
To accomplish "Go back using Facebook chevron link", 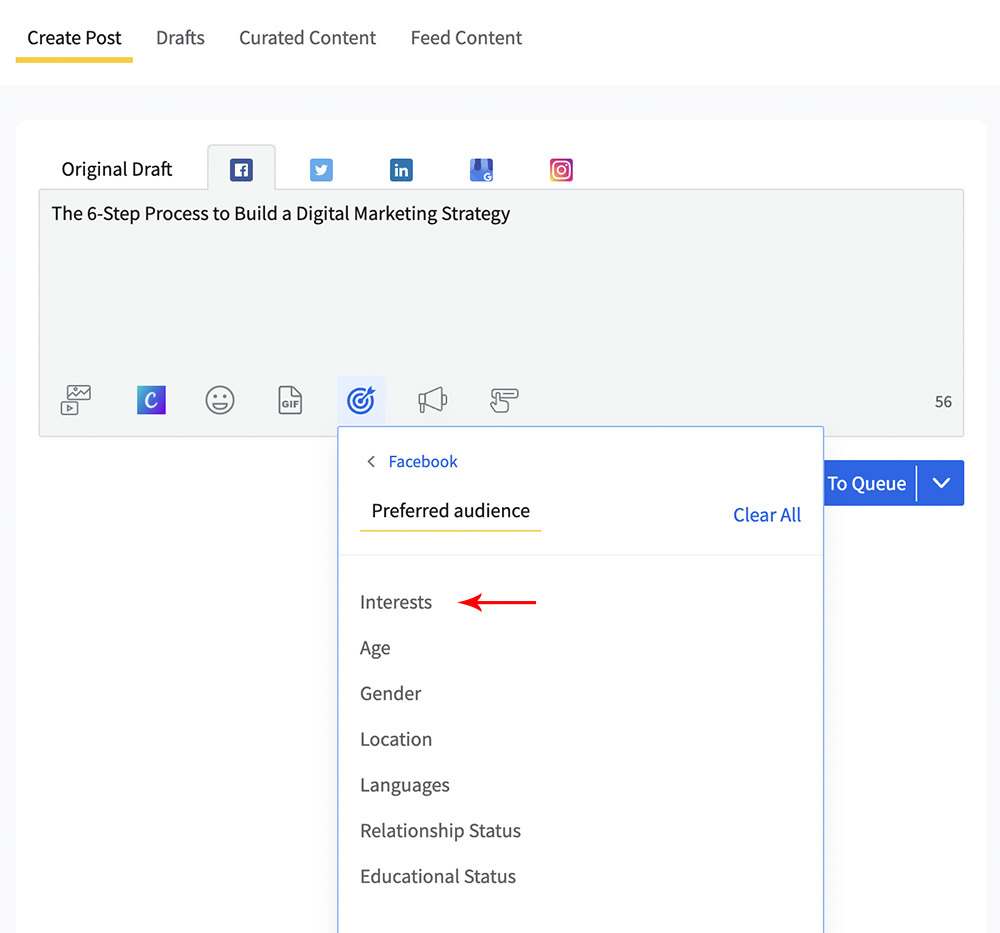I will point(412,461).
